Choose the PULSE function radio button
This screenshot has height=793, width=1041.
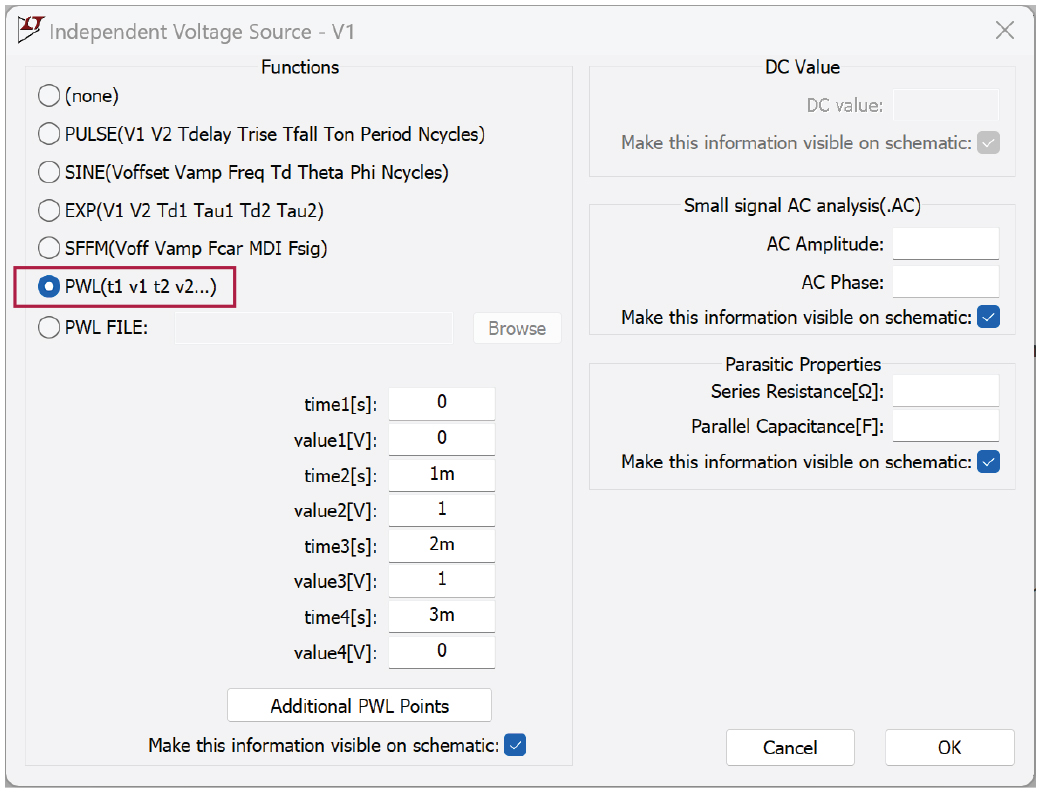pyautogui.click(x=49, y=134)
